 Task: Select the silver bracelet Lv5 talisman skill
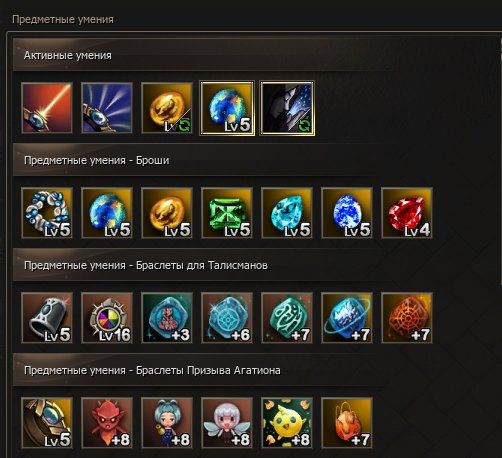pyautogui.click(x=47, y=318)
